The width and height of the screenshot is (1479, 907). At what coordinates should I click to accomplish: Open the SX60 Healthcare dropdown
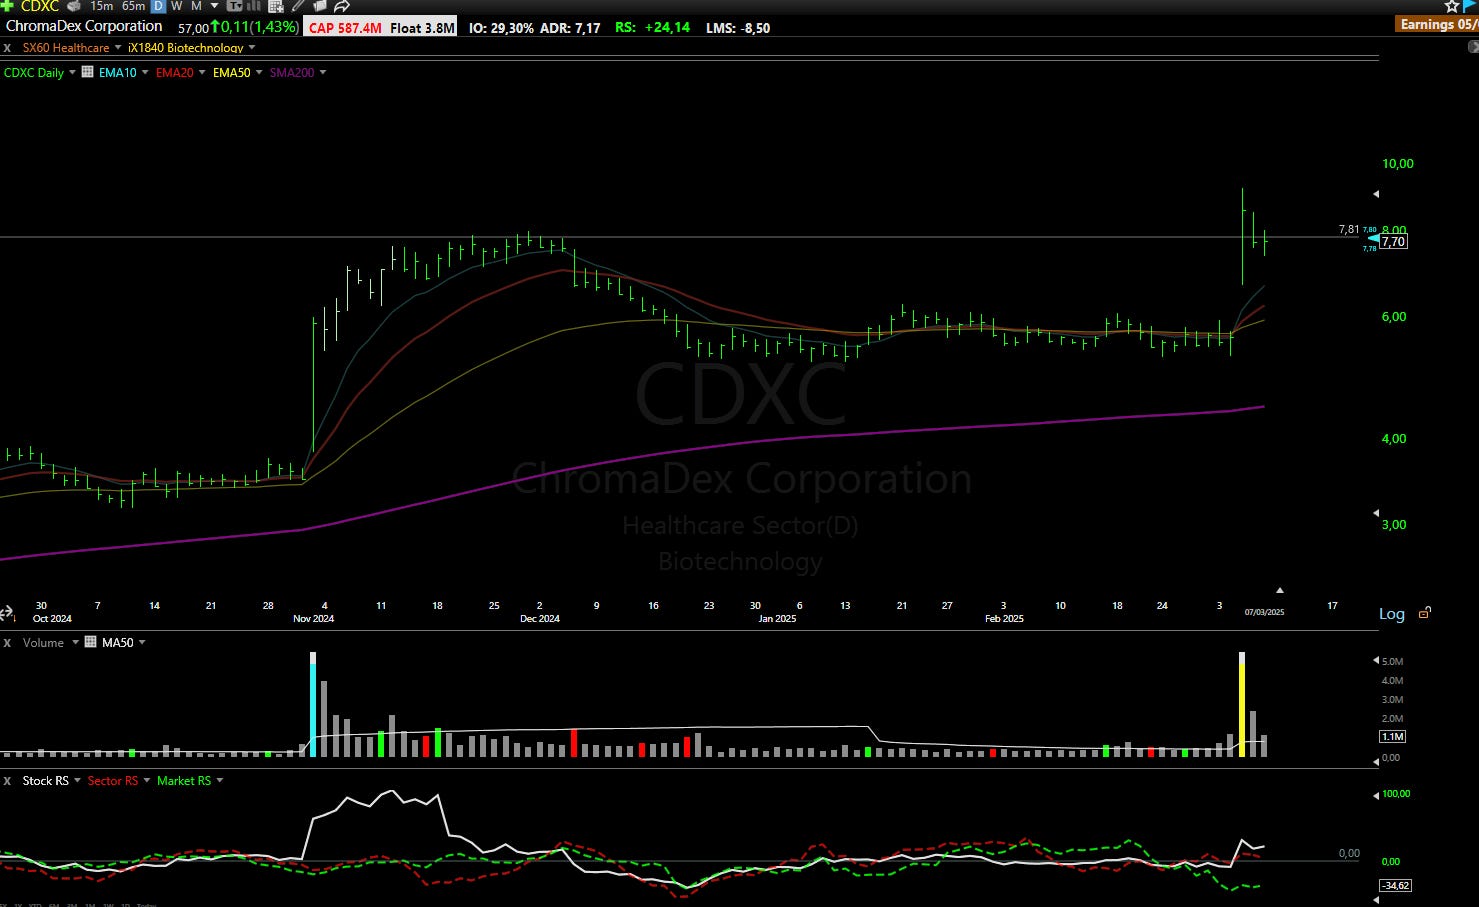[118, 47]
